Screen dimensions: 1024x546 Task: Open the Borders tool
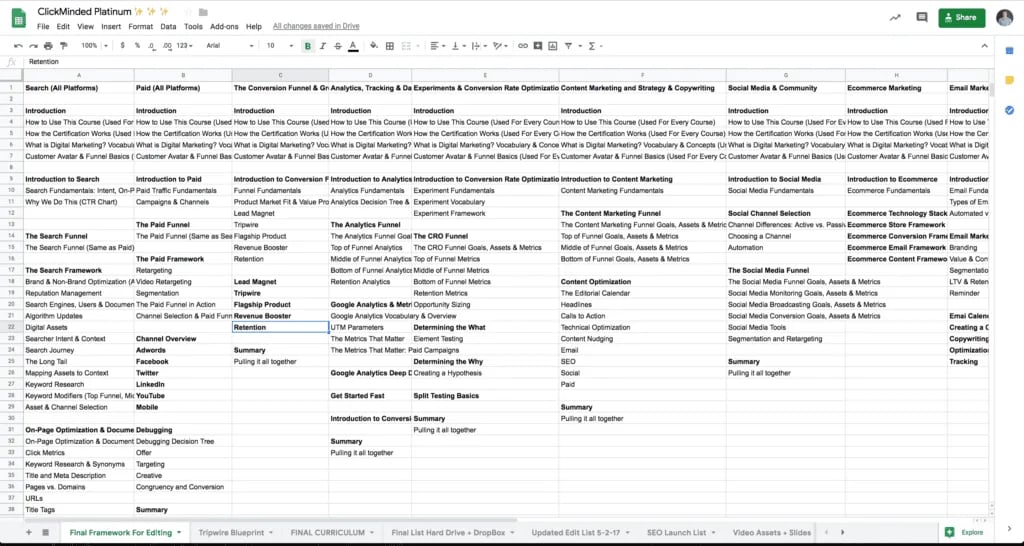pos(391,46)
